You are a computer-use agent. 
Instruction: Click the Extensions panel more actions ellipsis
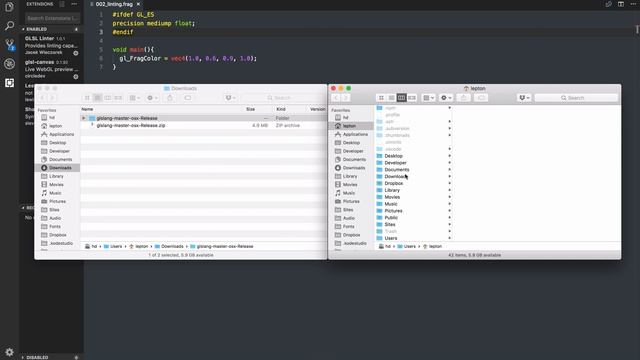coord(74,4)
